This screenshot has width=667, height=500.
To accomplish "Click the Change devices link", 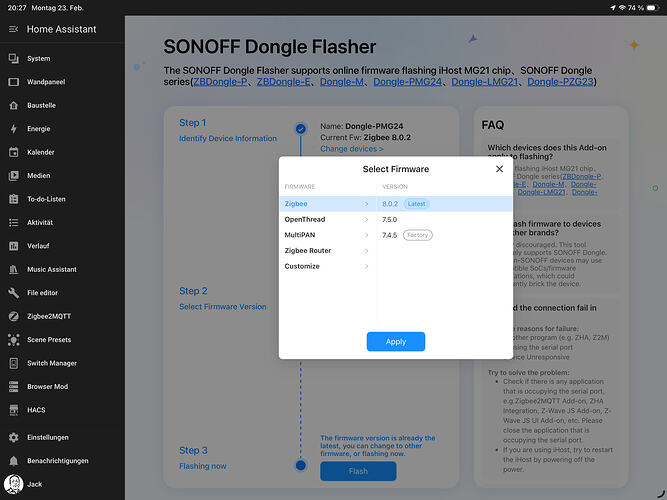I will tap(352, 149).
